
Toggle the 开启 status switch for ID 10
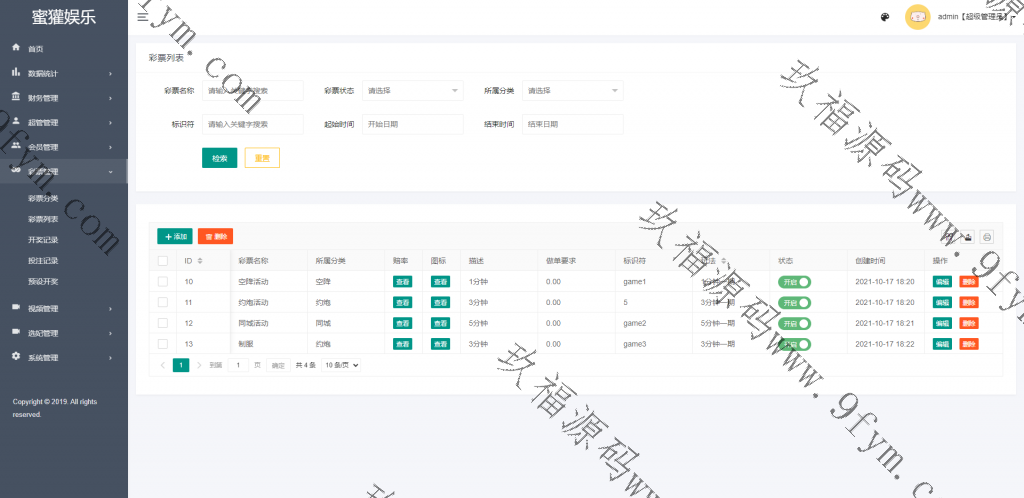click(x=794, y=282)
